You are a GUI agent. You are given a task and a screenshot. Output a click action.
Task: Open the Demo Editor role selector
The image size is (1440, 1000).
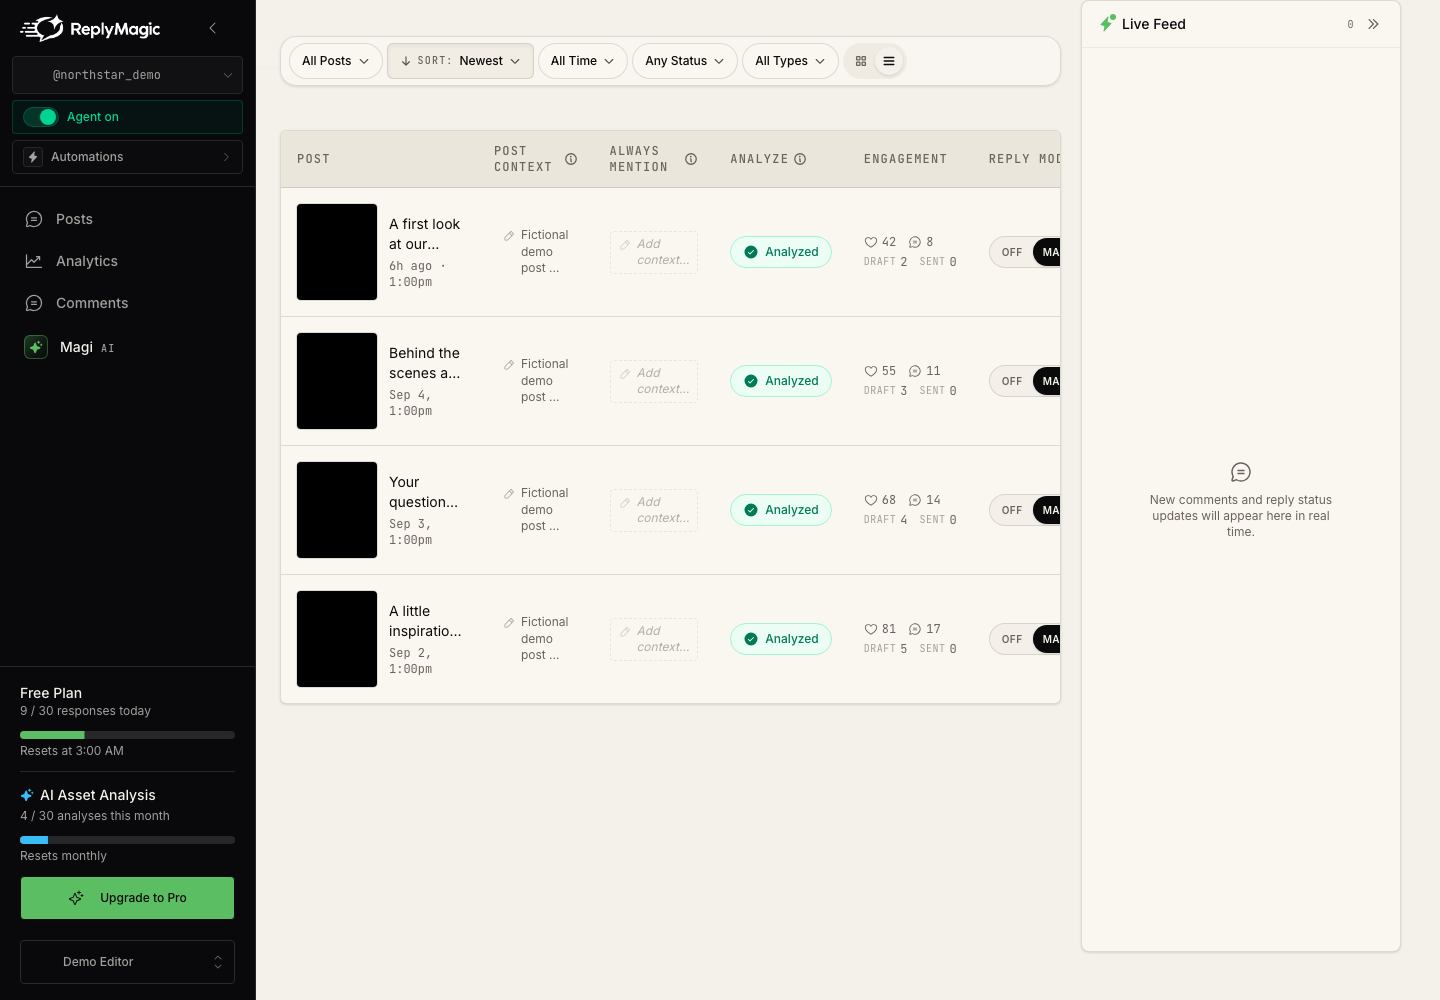(x=127, y=962)
